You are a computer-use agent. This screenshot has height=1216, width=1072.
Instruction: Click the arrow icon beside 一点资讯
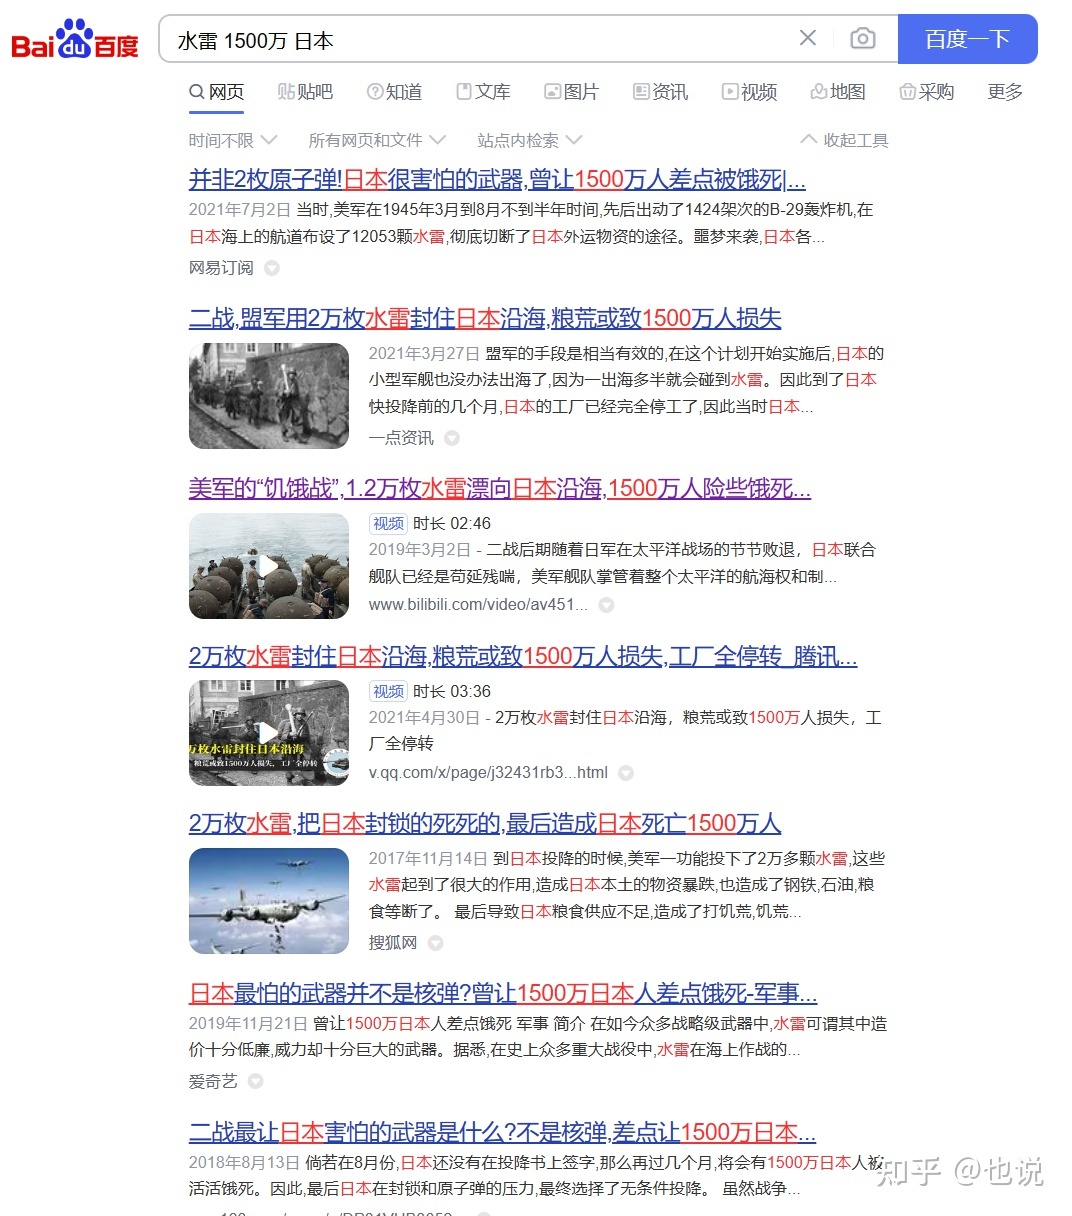click(452, 438)
